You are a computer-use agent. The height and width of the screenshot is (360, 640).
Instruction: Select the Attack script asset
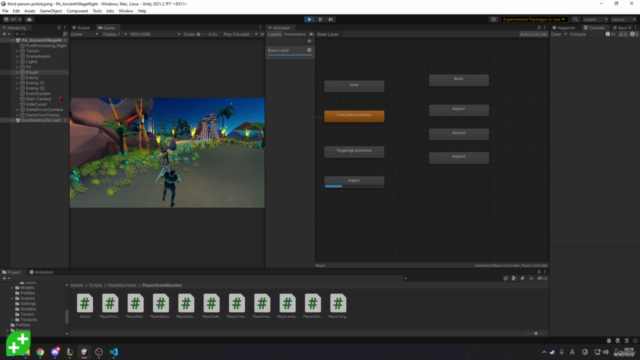coord(85,306)
